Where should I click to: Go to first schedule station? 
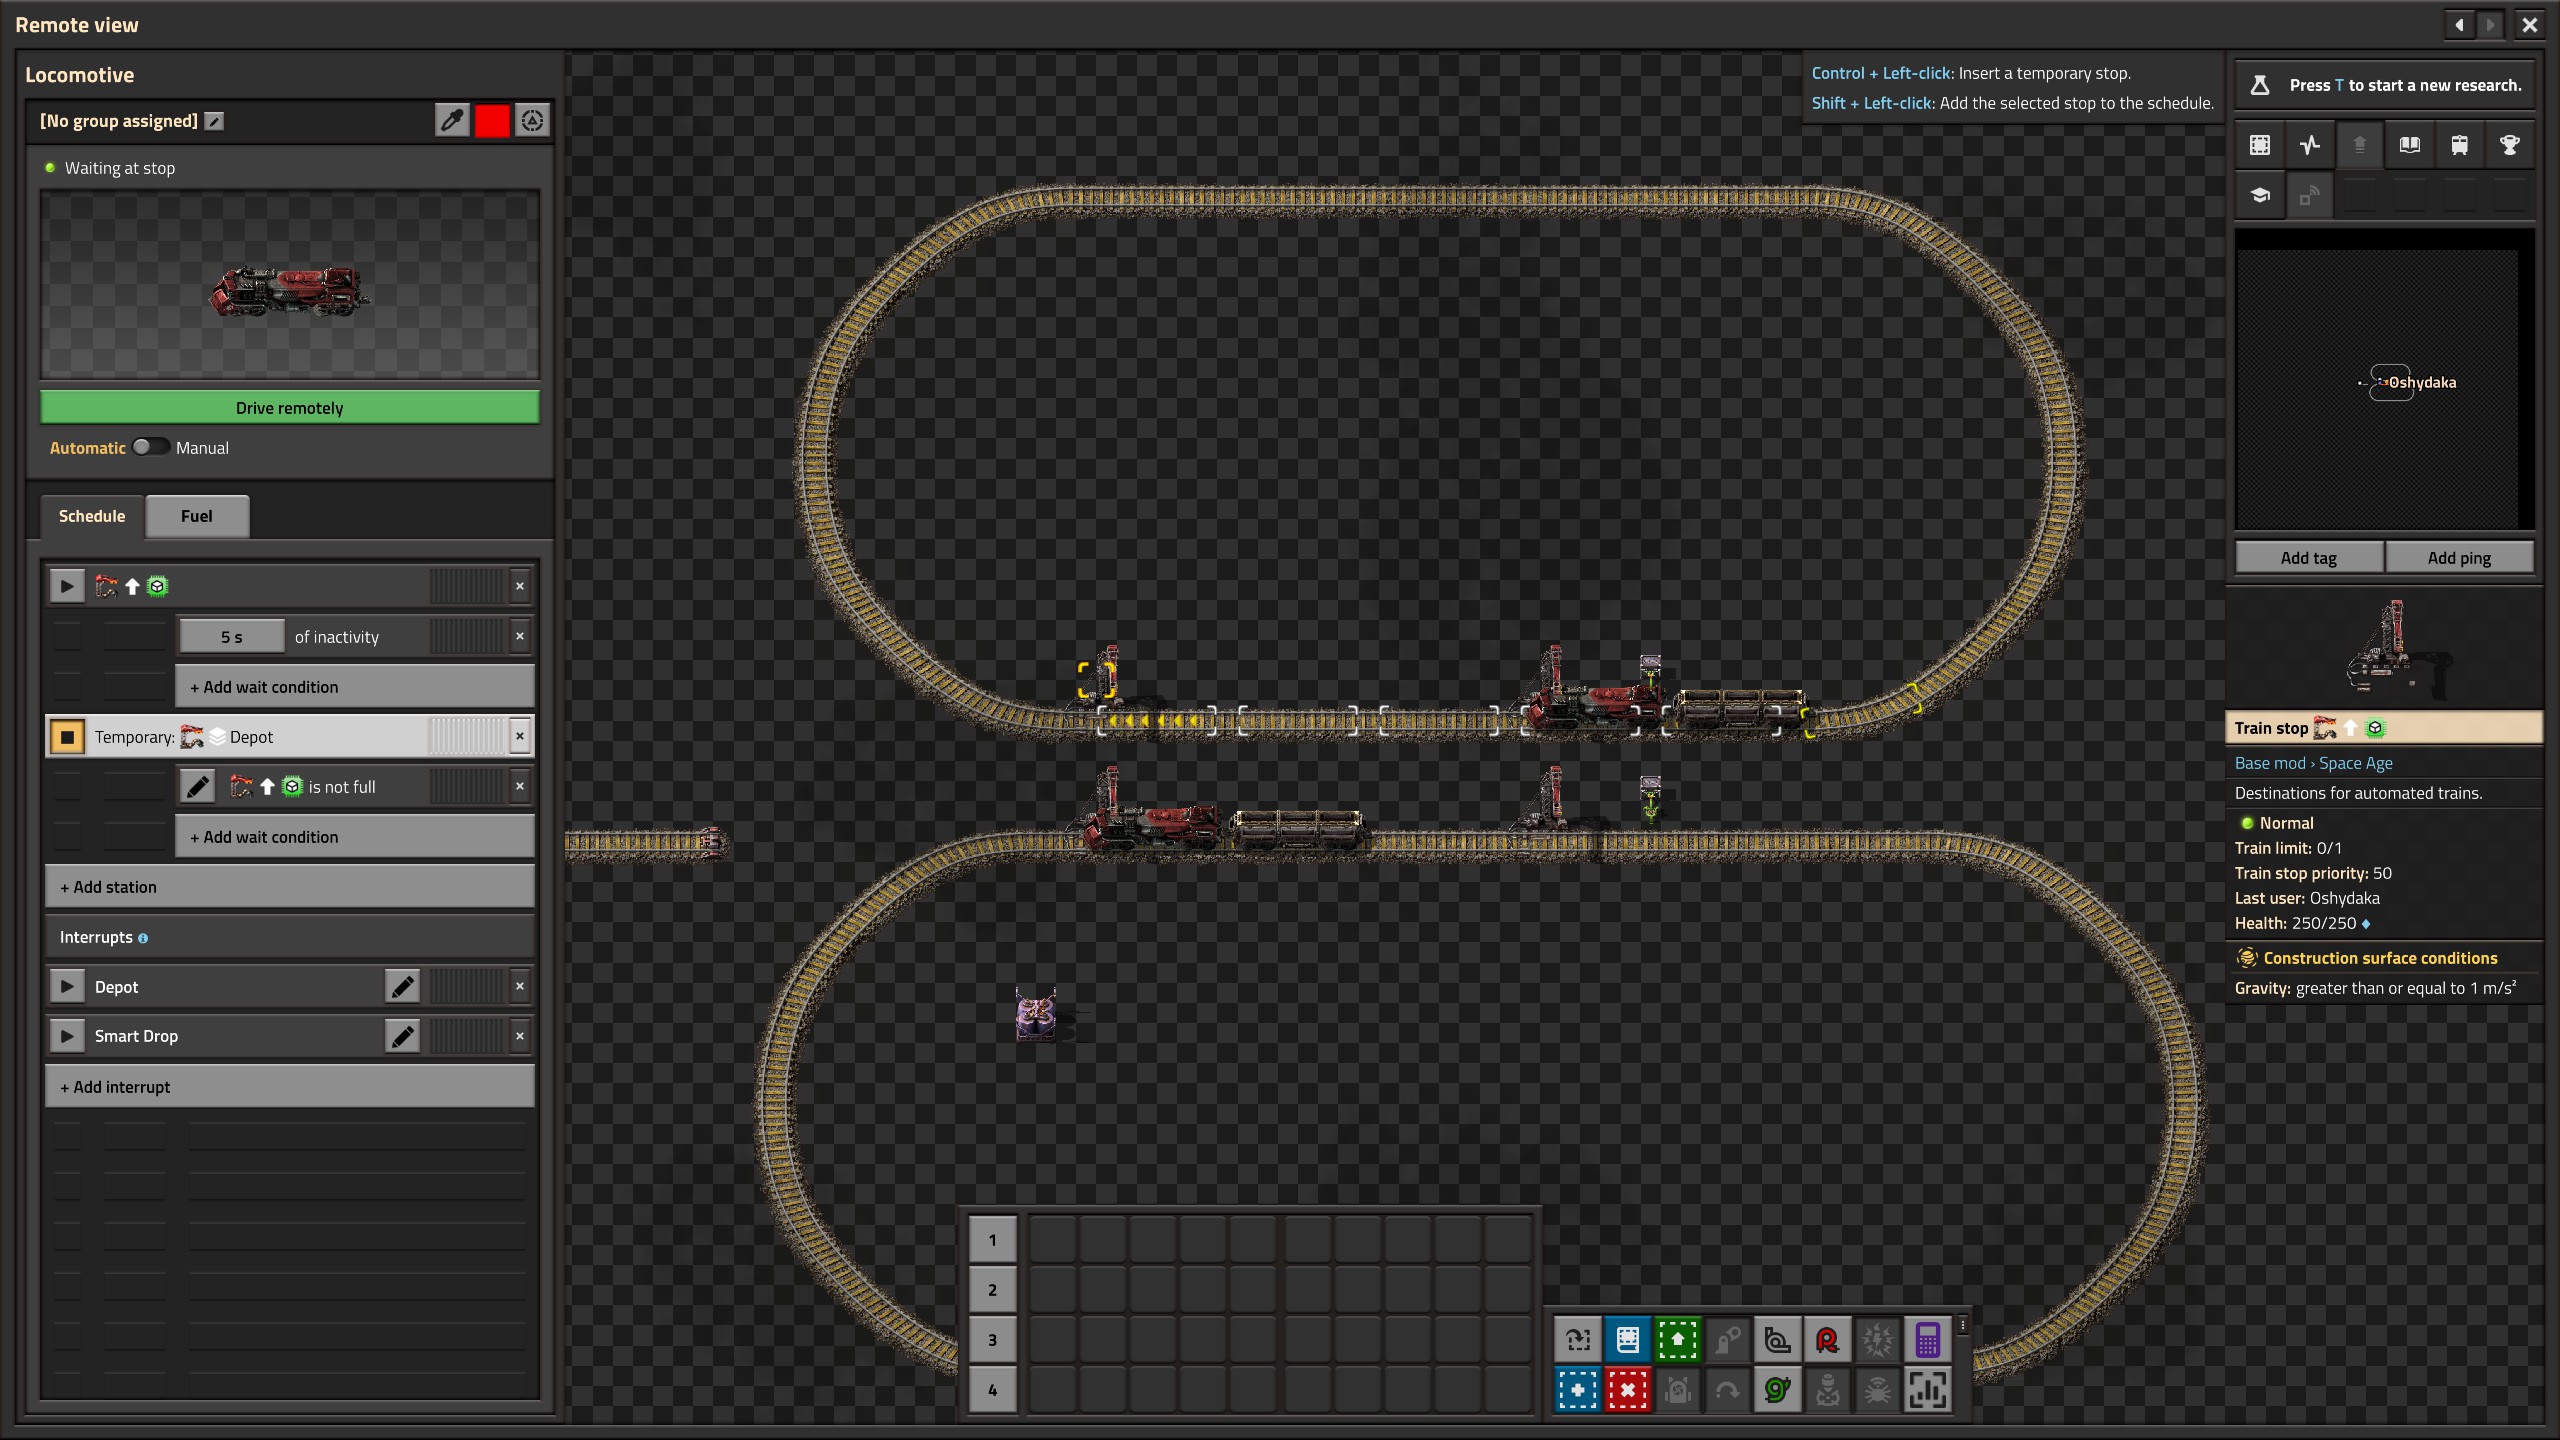pyautogui.click(x=67, y=587)
